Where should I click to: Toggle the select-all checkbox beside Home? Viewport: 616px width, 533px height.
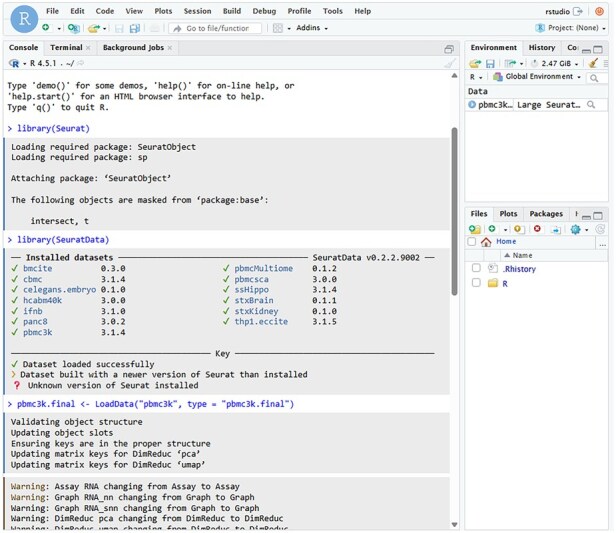tap(472, 241)
